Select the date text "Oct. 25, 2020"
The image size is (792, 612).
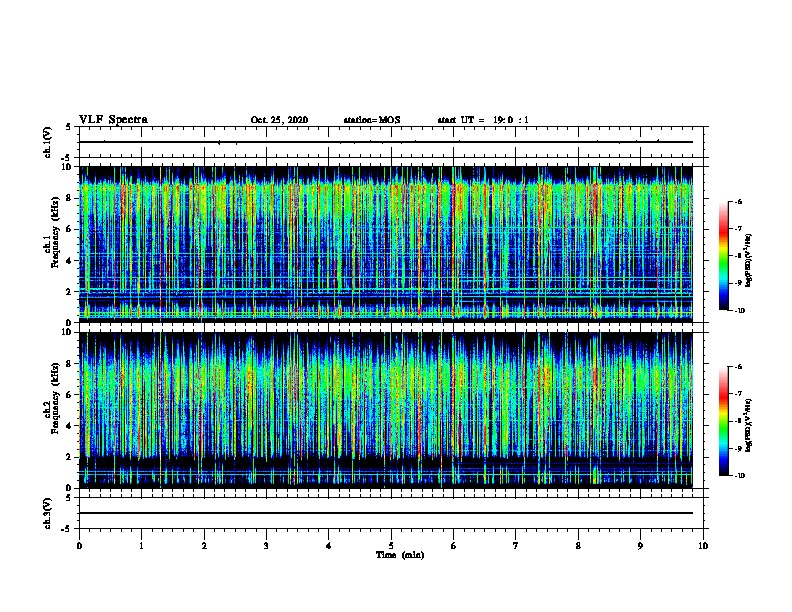(x=279, y=120)
